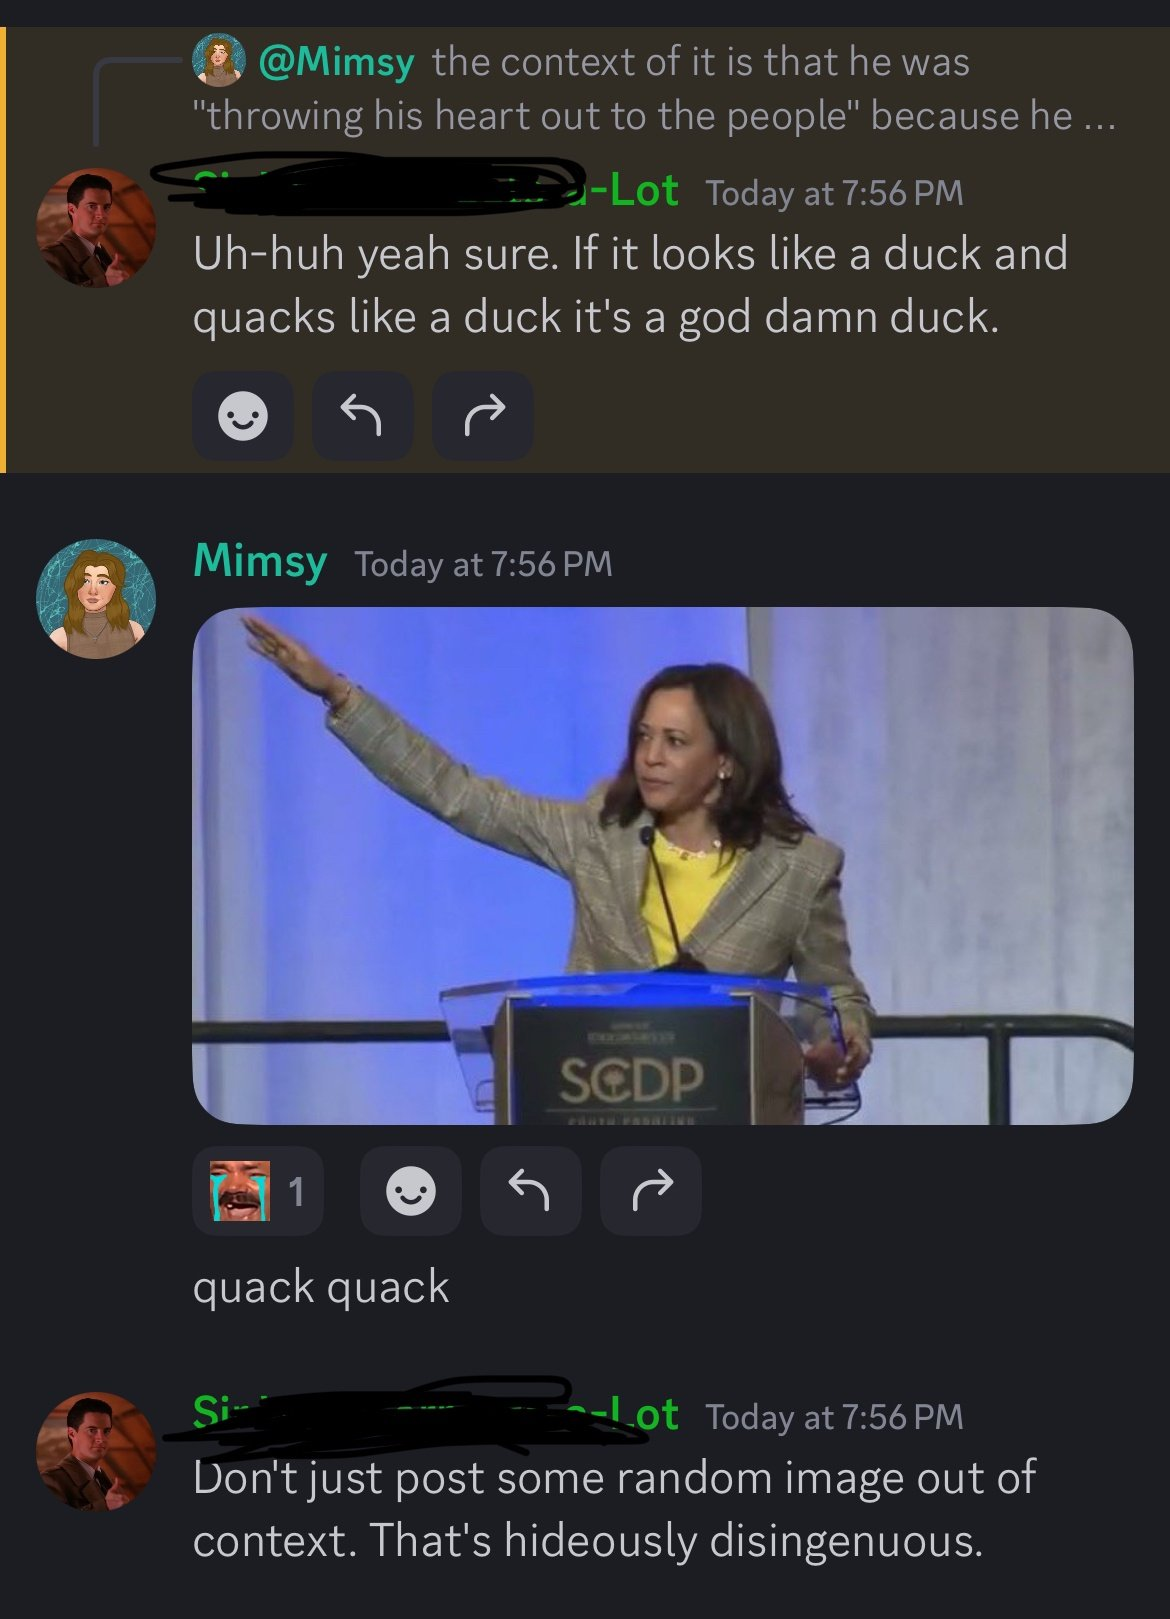The width and height of the screenshot is (1170, 1619).
Task: Click the redacted green username ending in -Lot at top
Action: coord(436,190)
